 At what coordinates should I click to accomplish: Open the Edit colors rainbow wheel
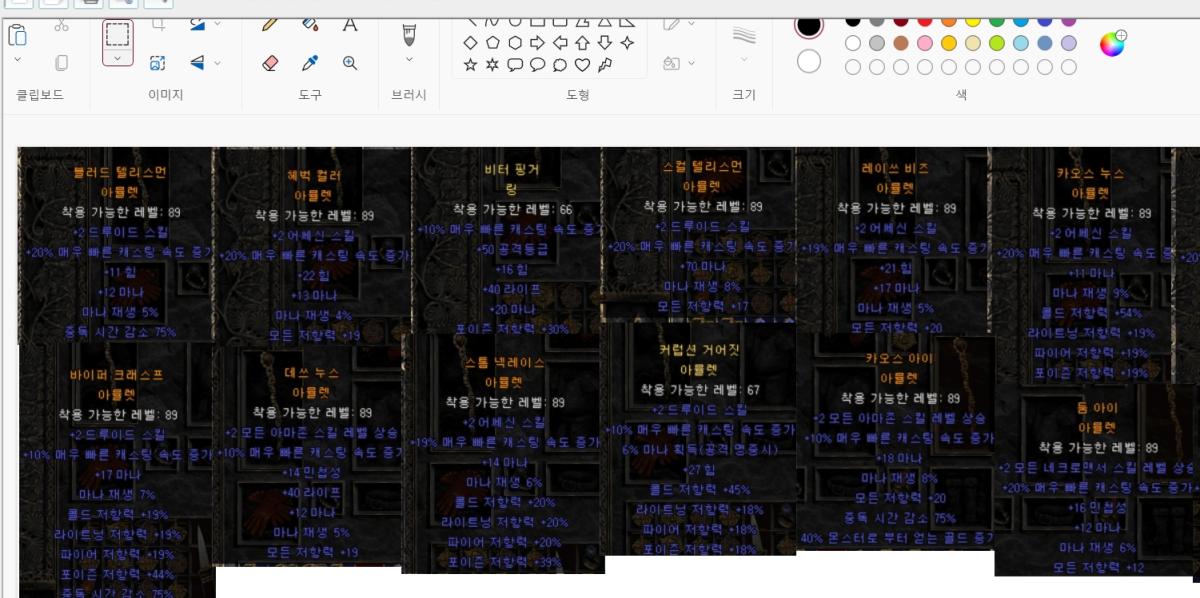[1111, 44]
